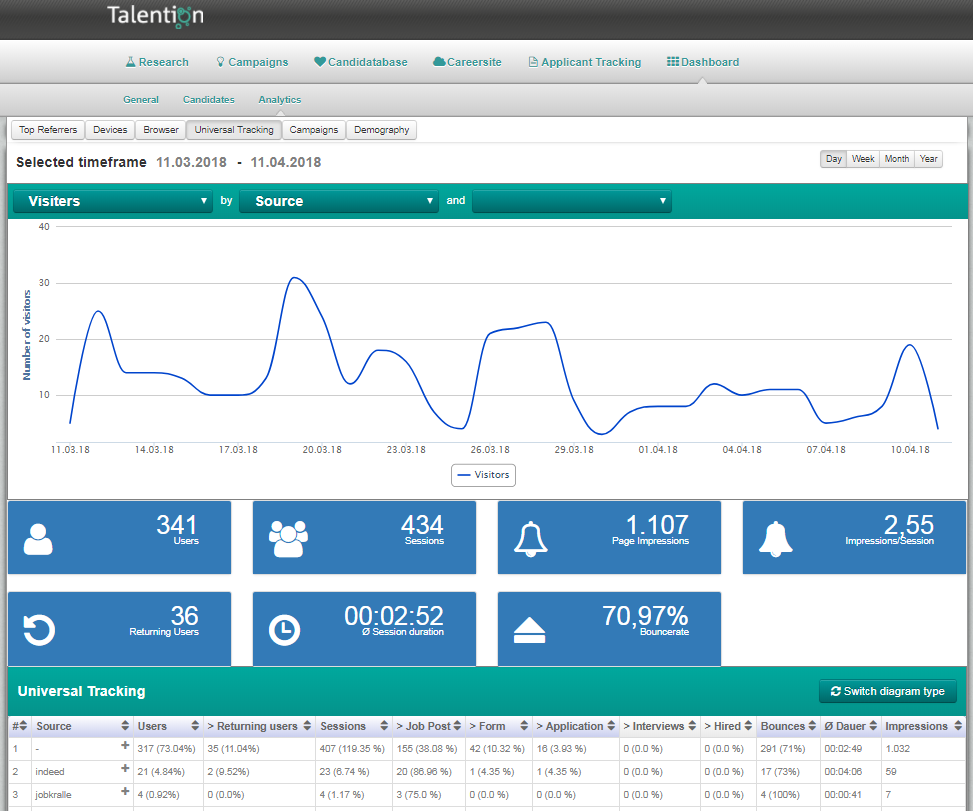Go to General dashboard submenu
Viewport: 973px width, 811px height.
point(141,99)
